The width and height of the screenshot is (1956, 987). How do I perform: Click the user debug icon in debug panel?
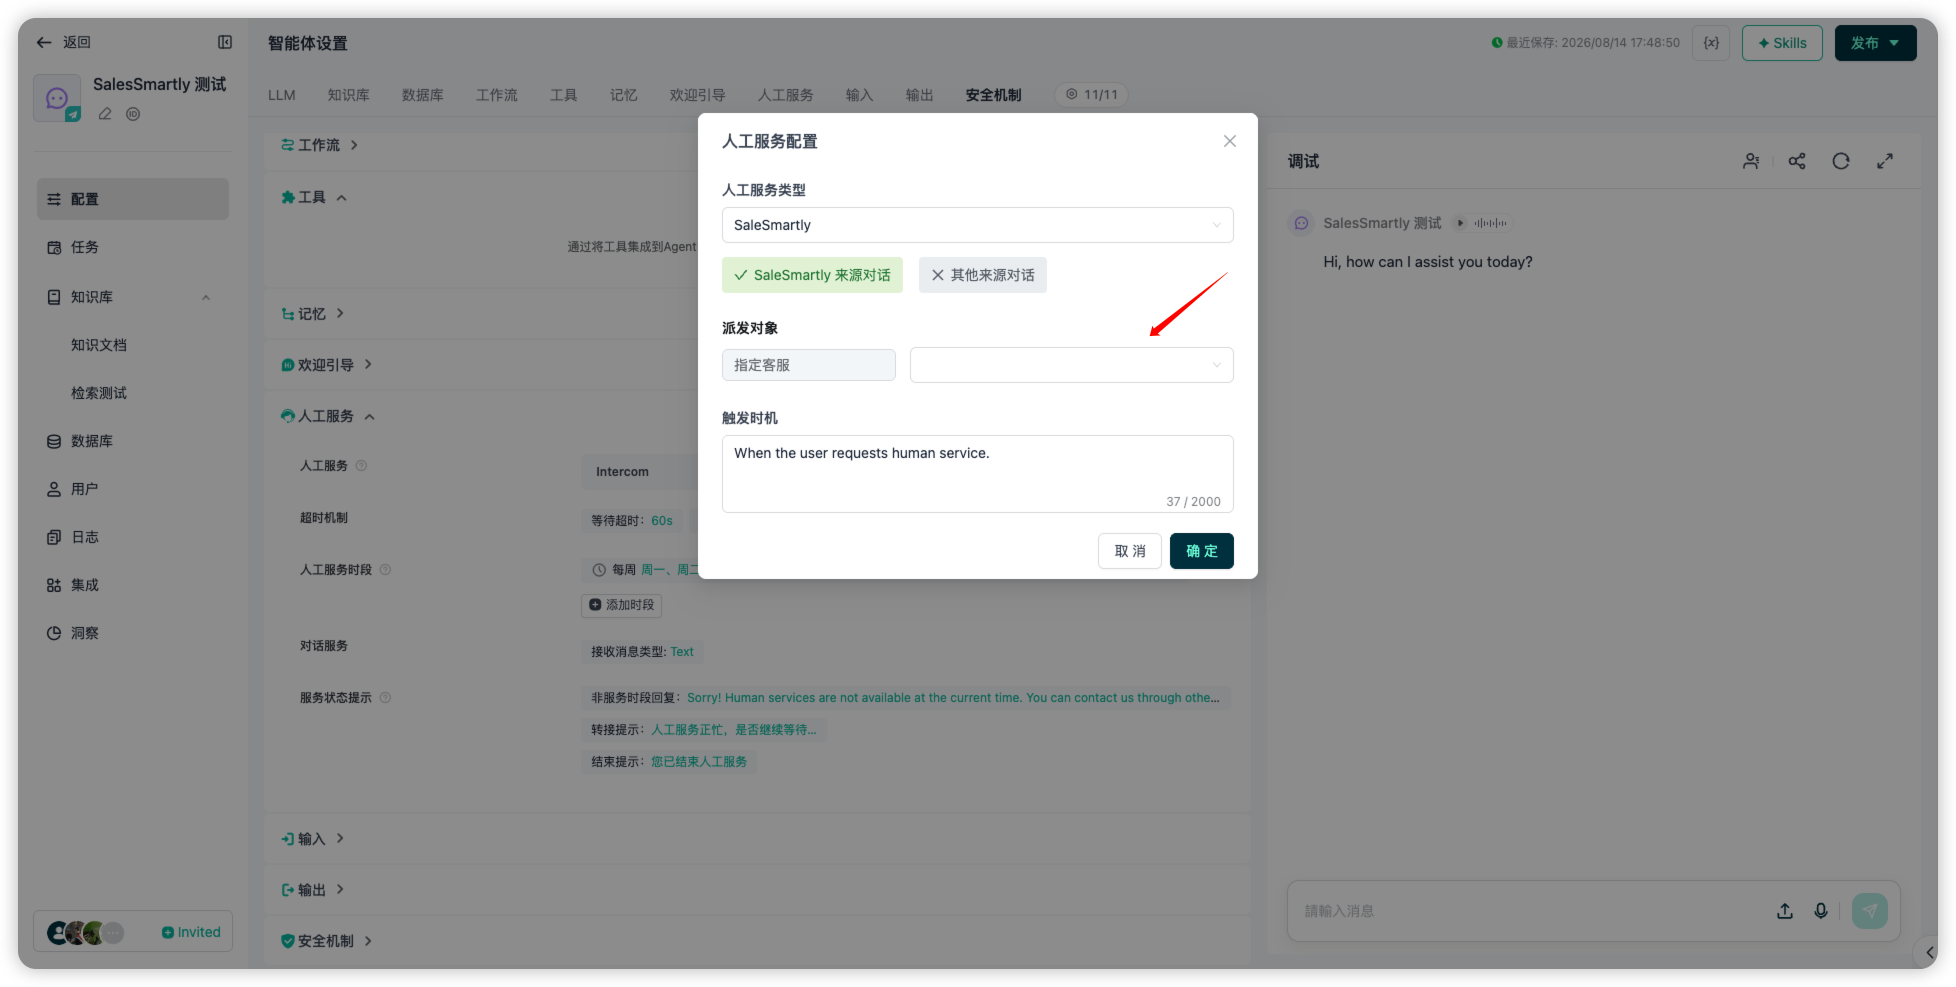click(x=1751, y=161)
